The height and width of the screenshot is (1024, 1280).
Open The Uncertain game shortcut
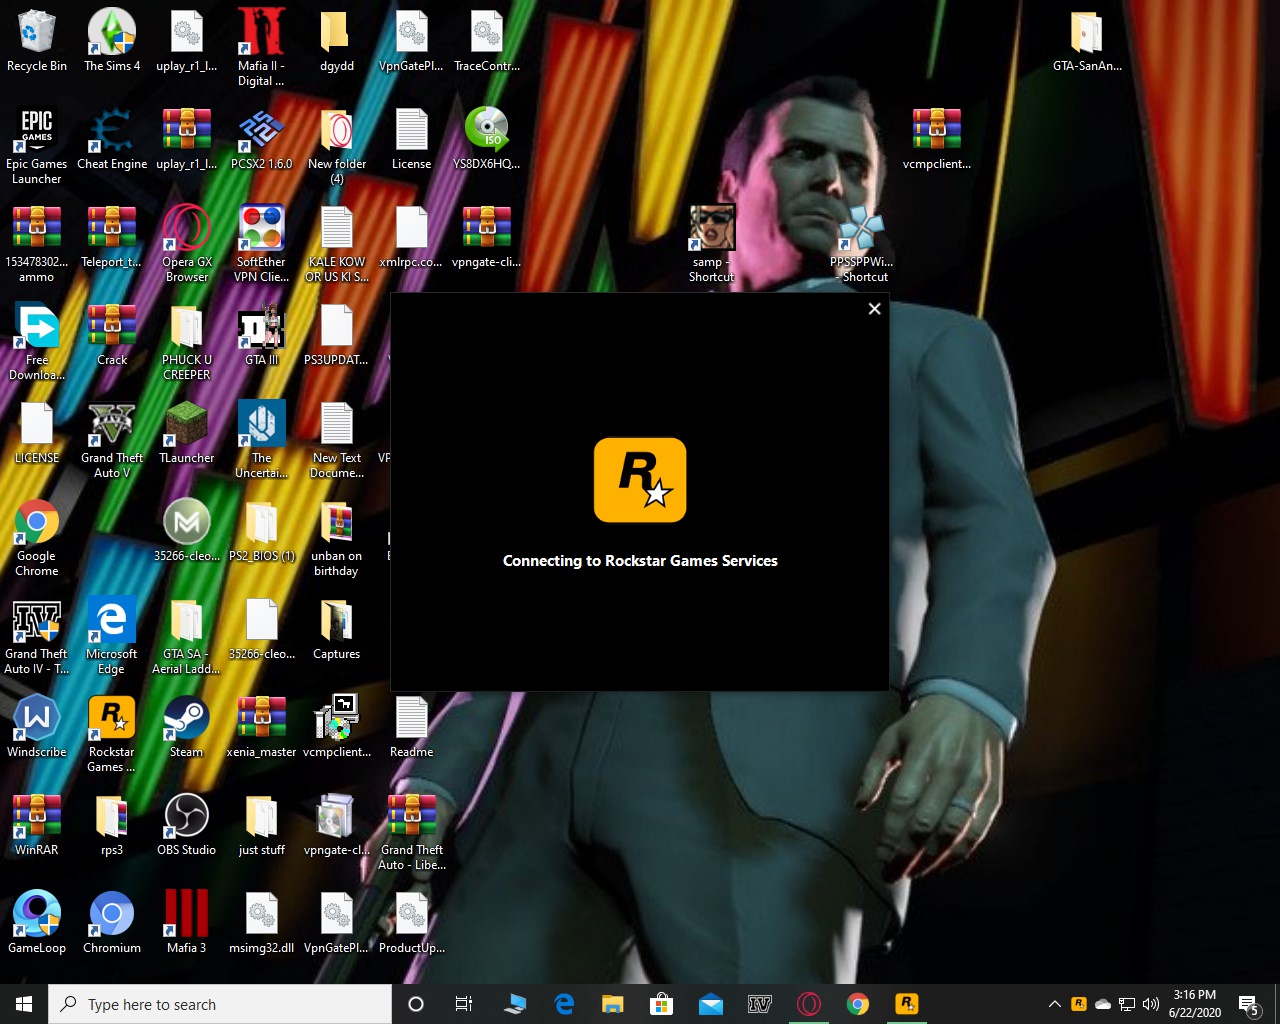261,440
